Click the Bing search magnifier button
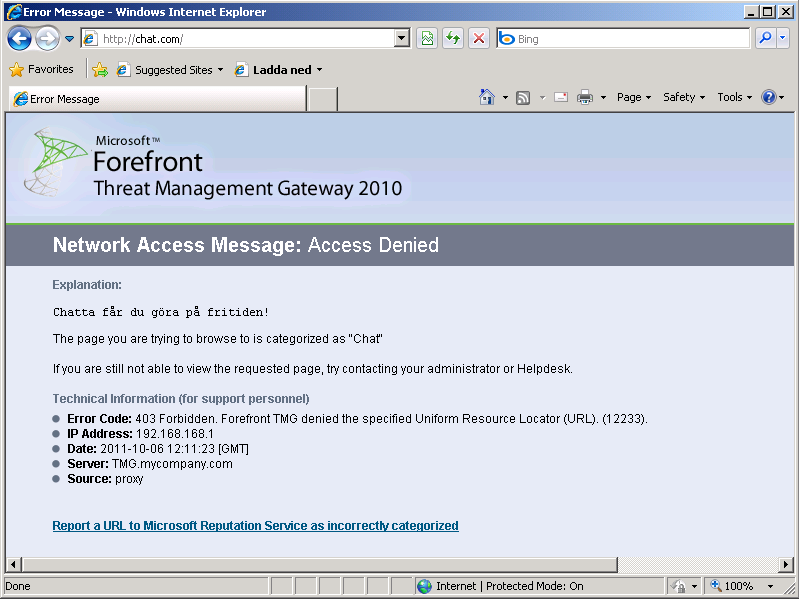 [x=765, y=39]
